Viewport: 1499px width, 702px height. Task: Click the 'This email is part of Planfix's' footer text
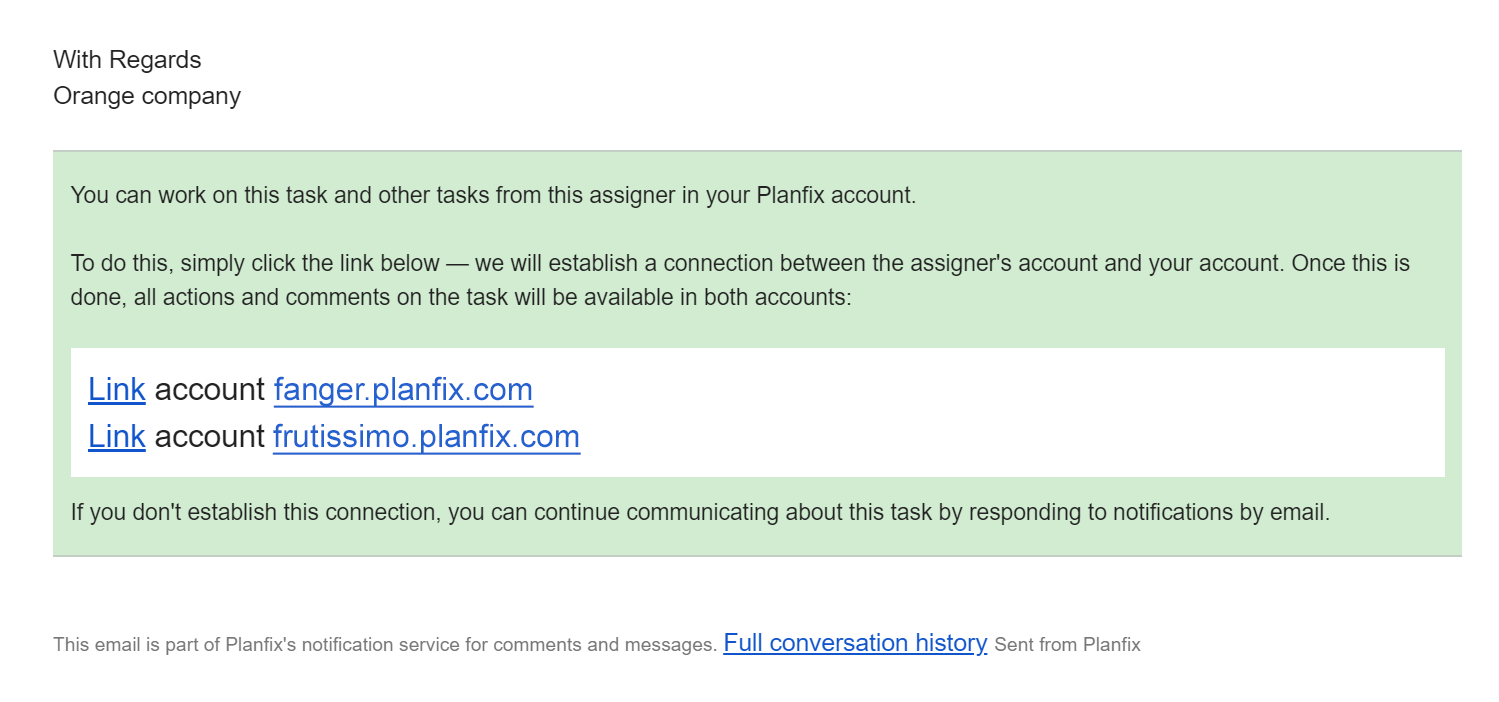tap(385, 645)
